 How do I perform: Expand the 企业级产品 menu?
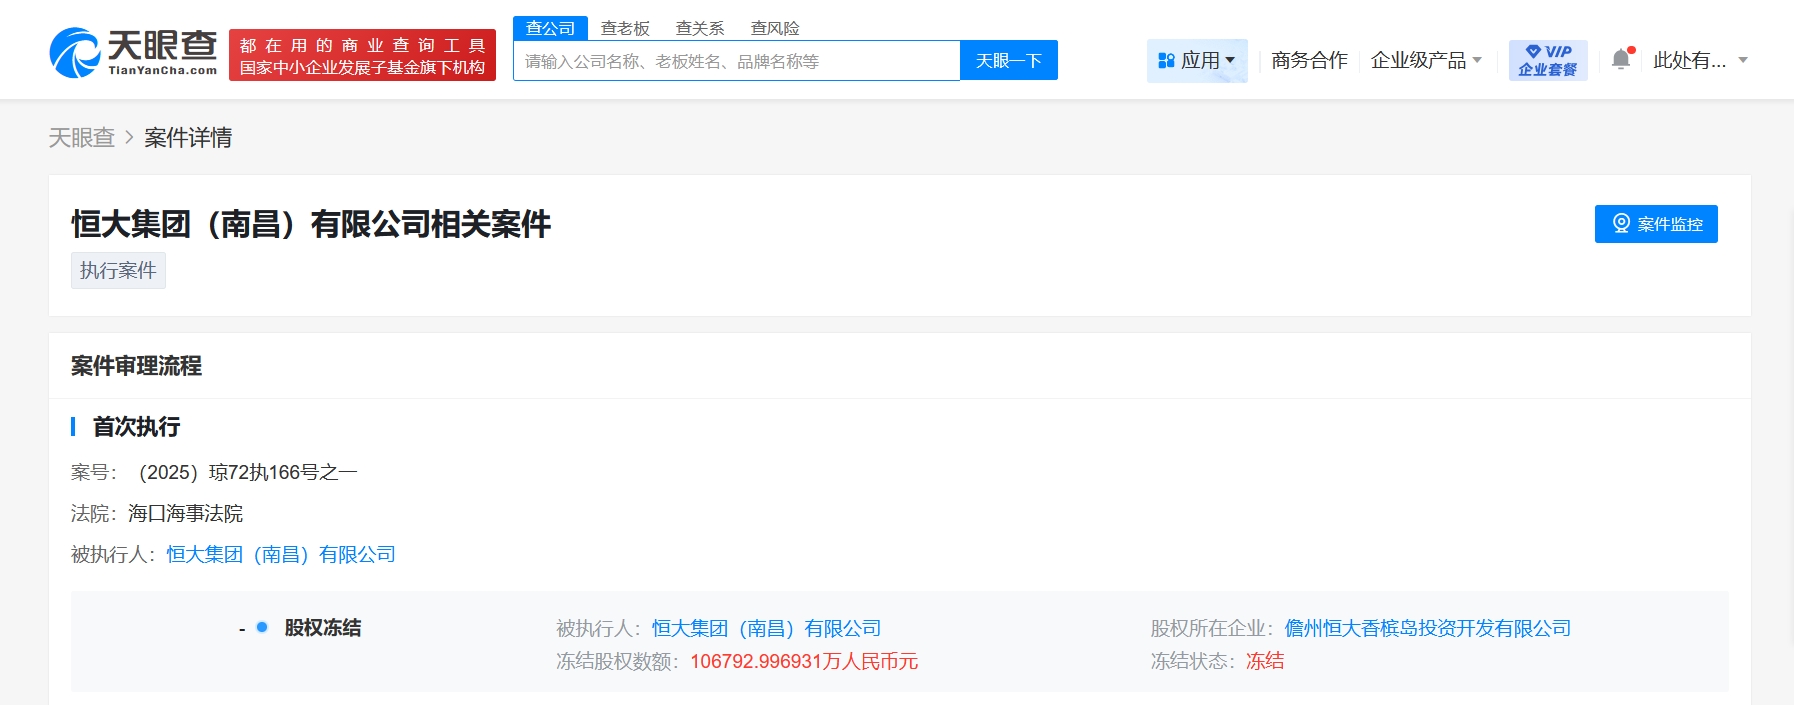pos(1425,61)
